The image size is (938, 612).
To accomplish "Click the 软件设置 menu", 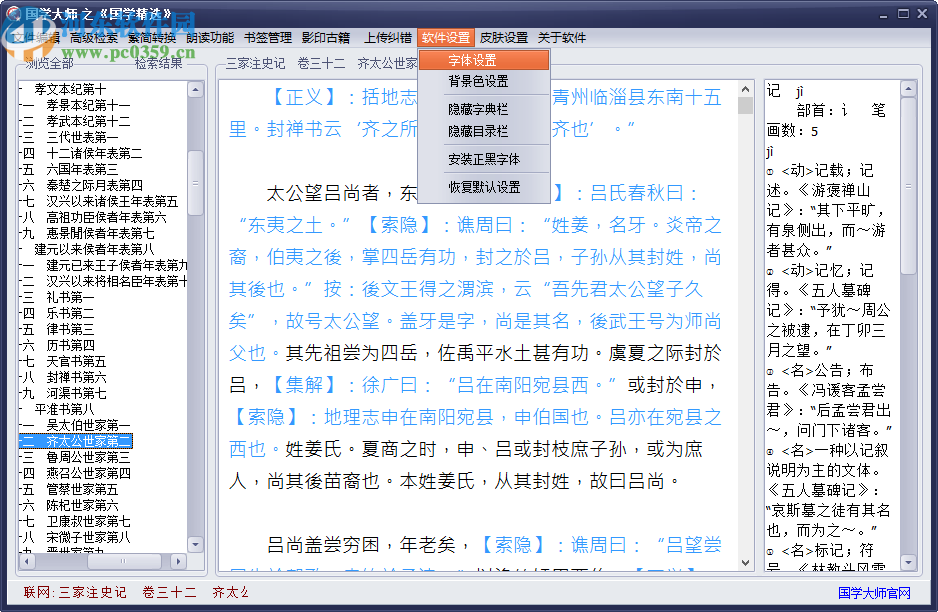I will tap(446, 38).
